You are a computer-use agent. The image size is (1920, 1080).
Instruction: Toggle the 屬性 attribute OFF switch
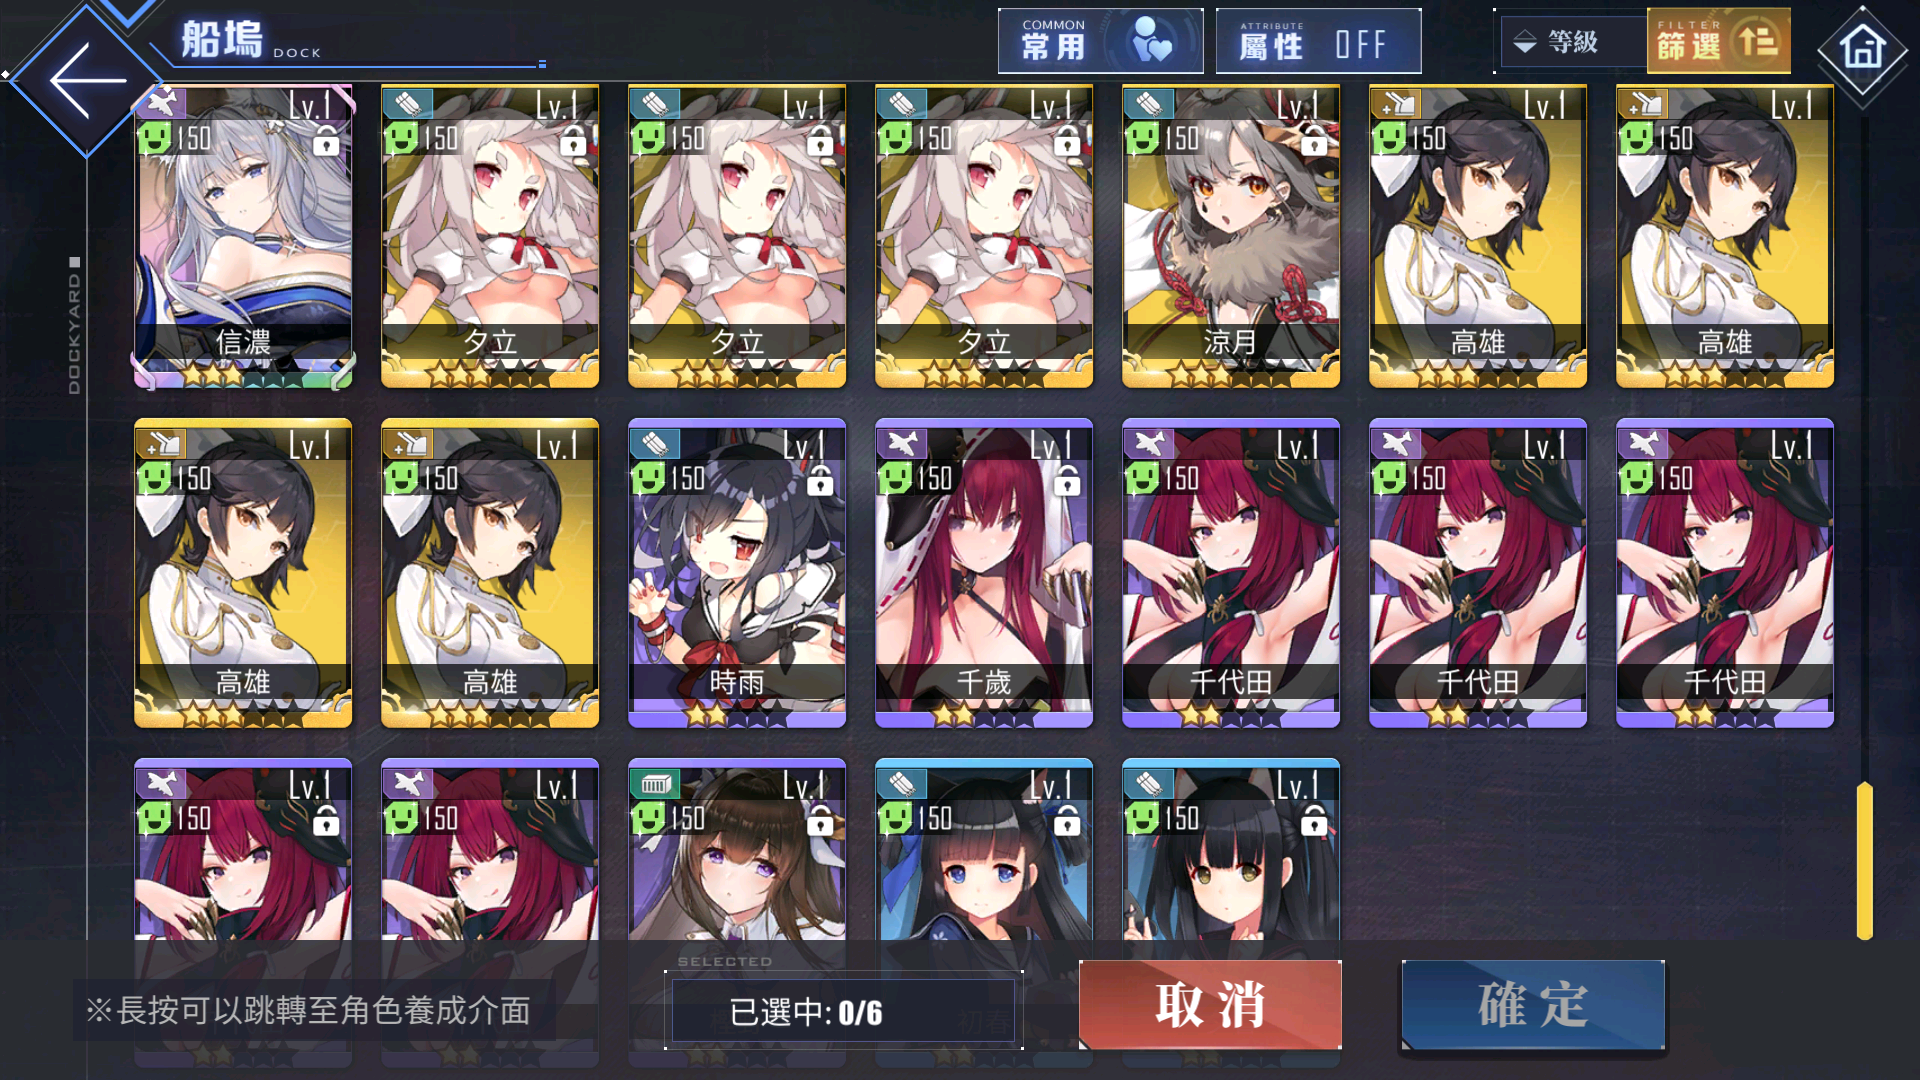click(1318, 42)
